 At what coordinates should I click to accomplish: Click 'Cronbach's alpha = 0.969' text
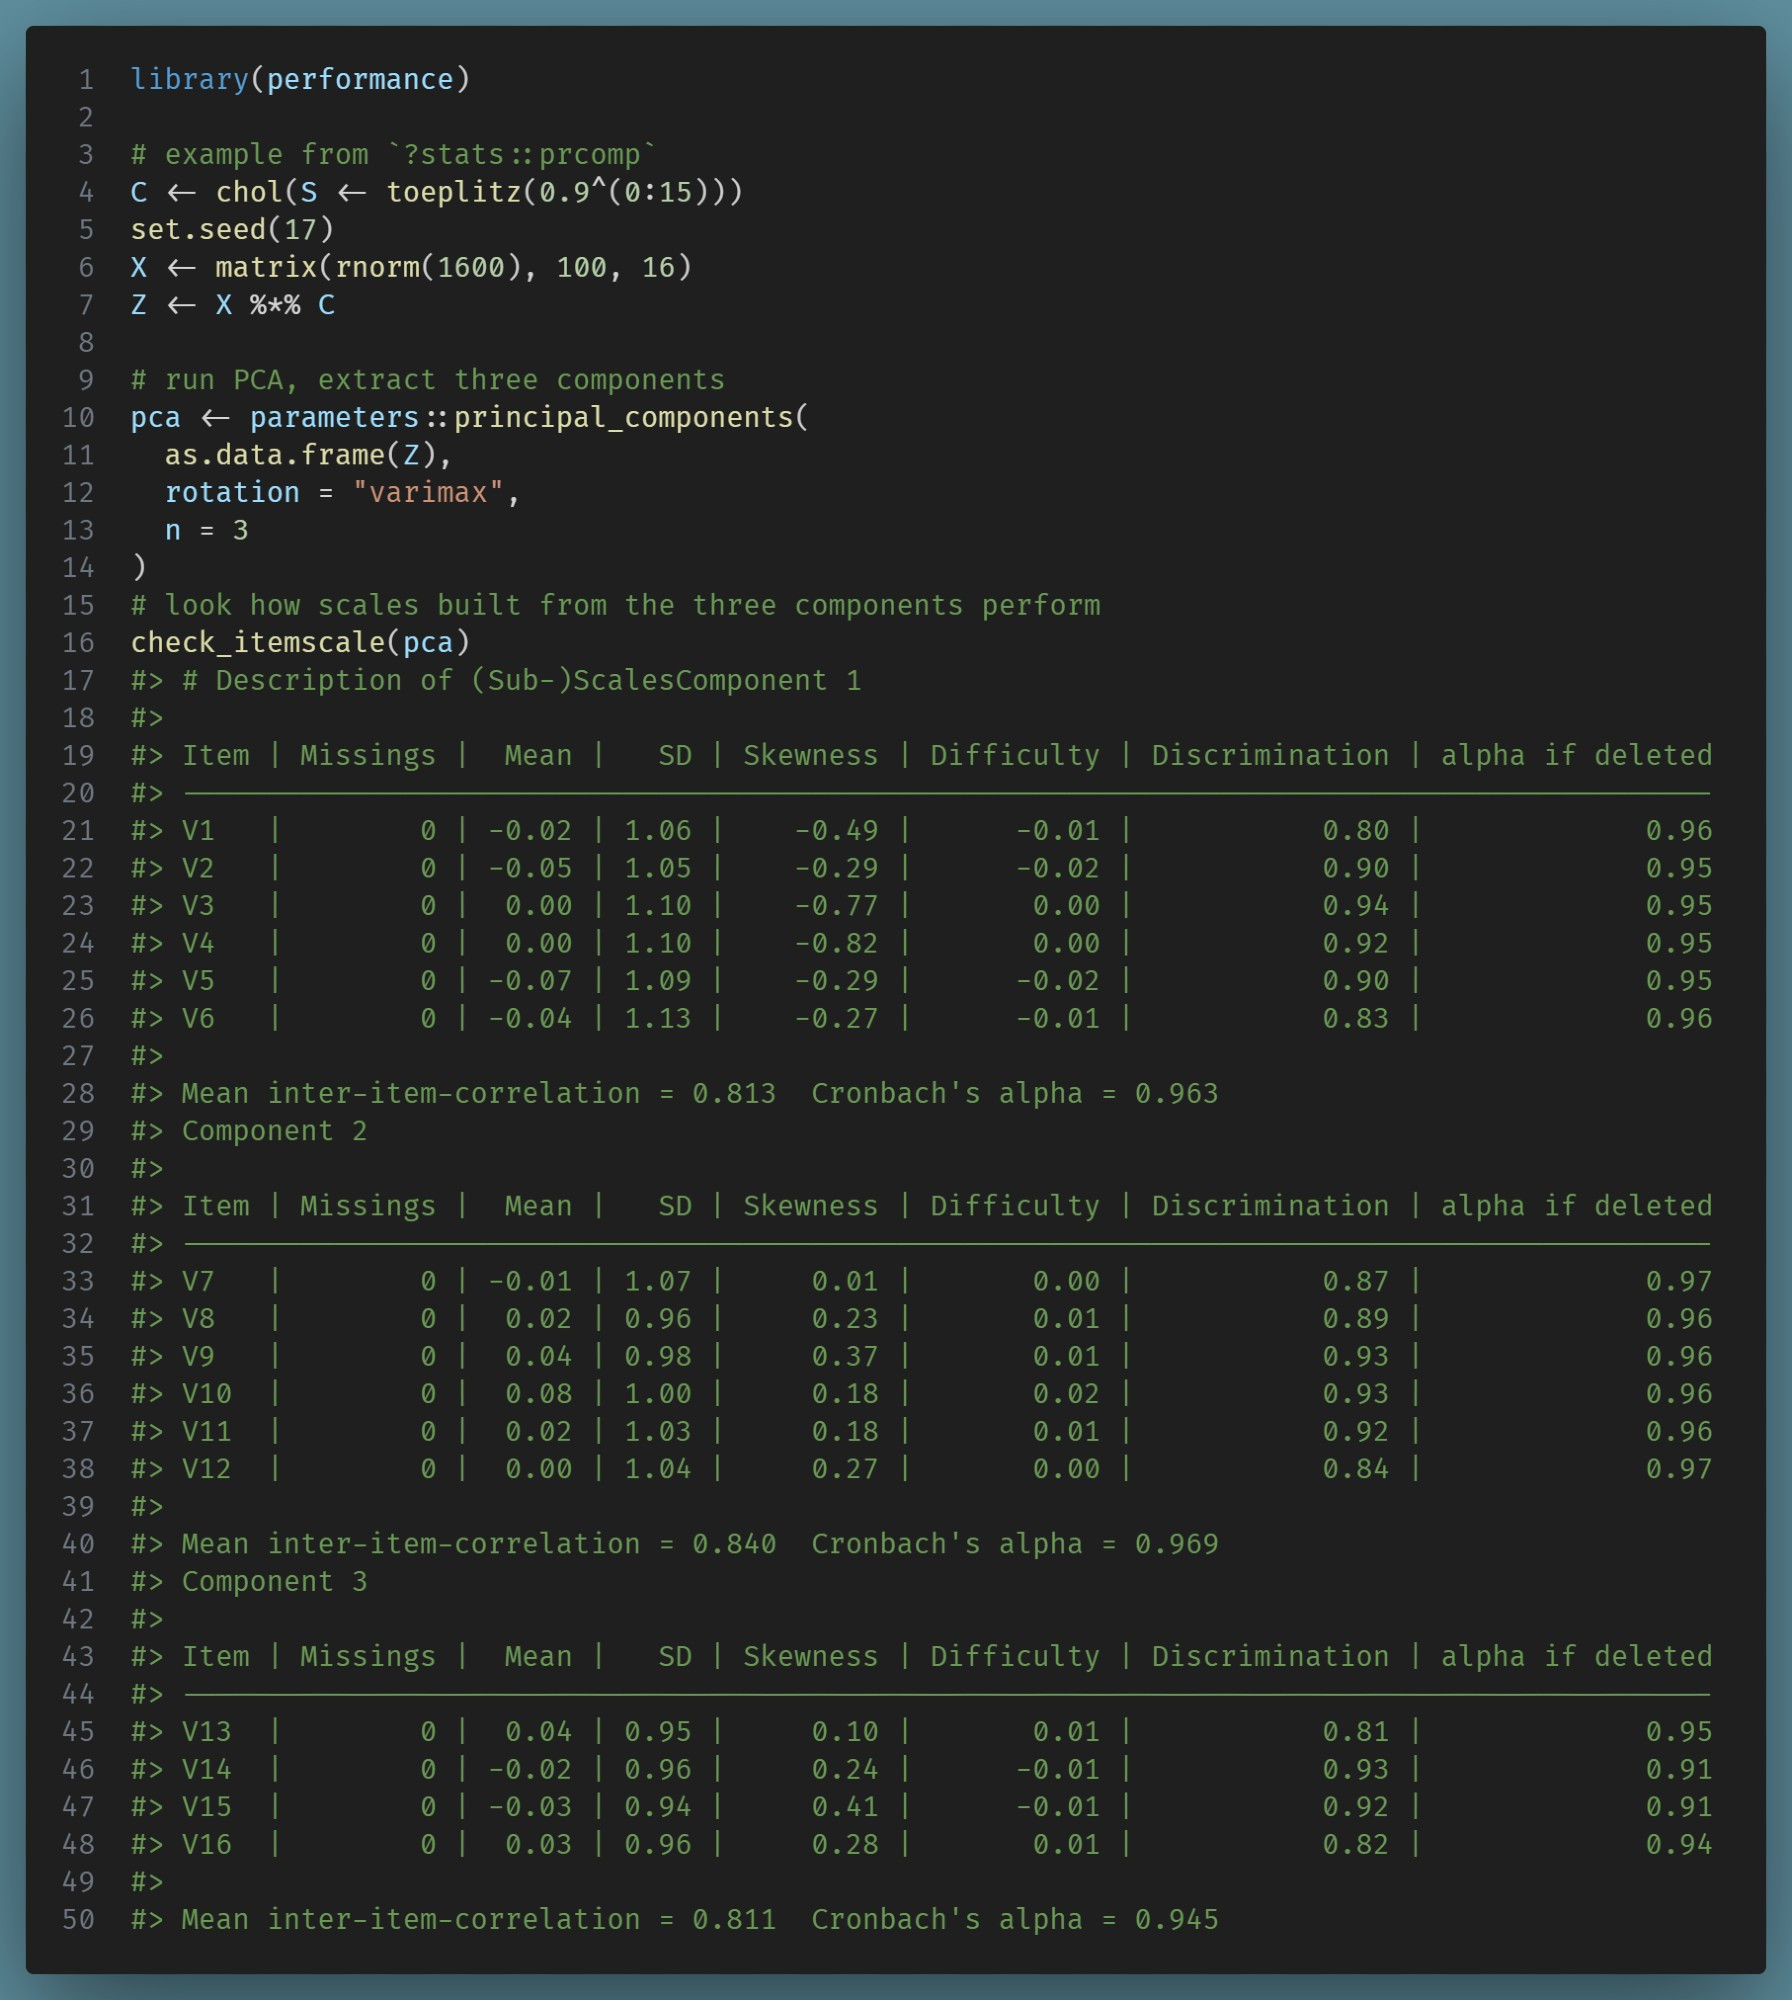[x=1015, y=1544]
